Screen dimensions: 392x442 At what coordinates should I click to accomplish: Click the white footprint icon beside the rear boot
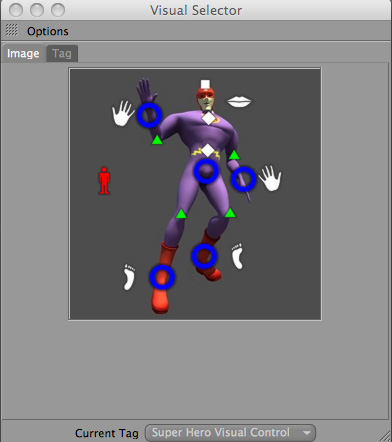[x=237, y=256]
